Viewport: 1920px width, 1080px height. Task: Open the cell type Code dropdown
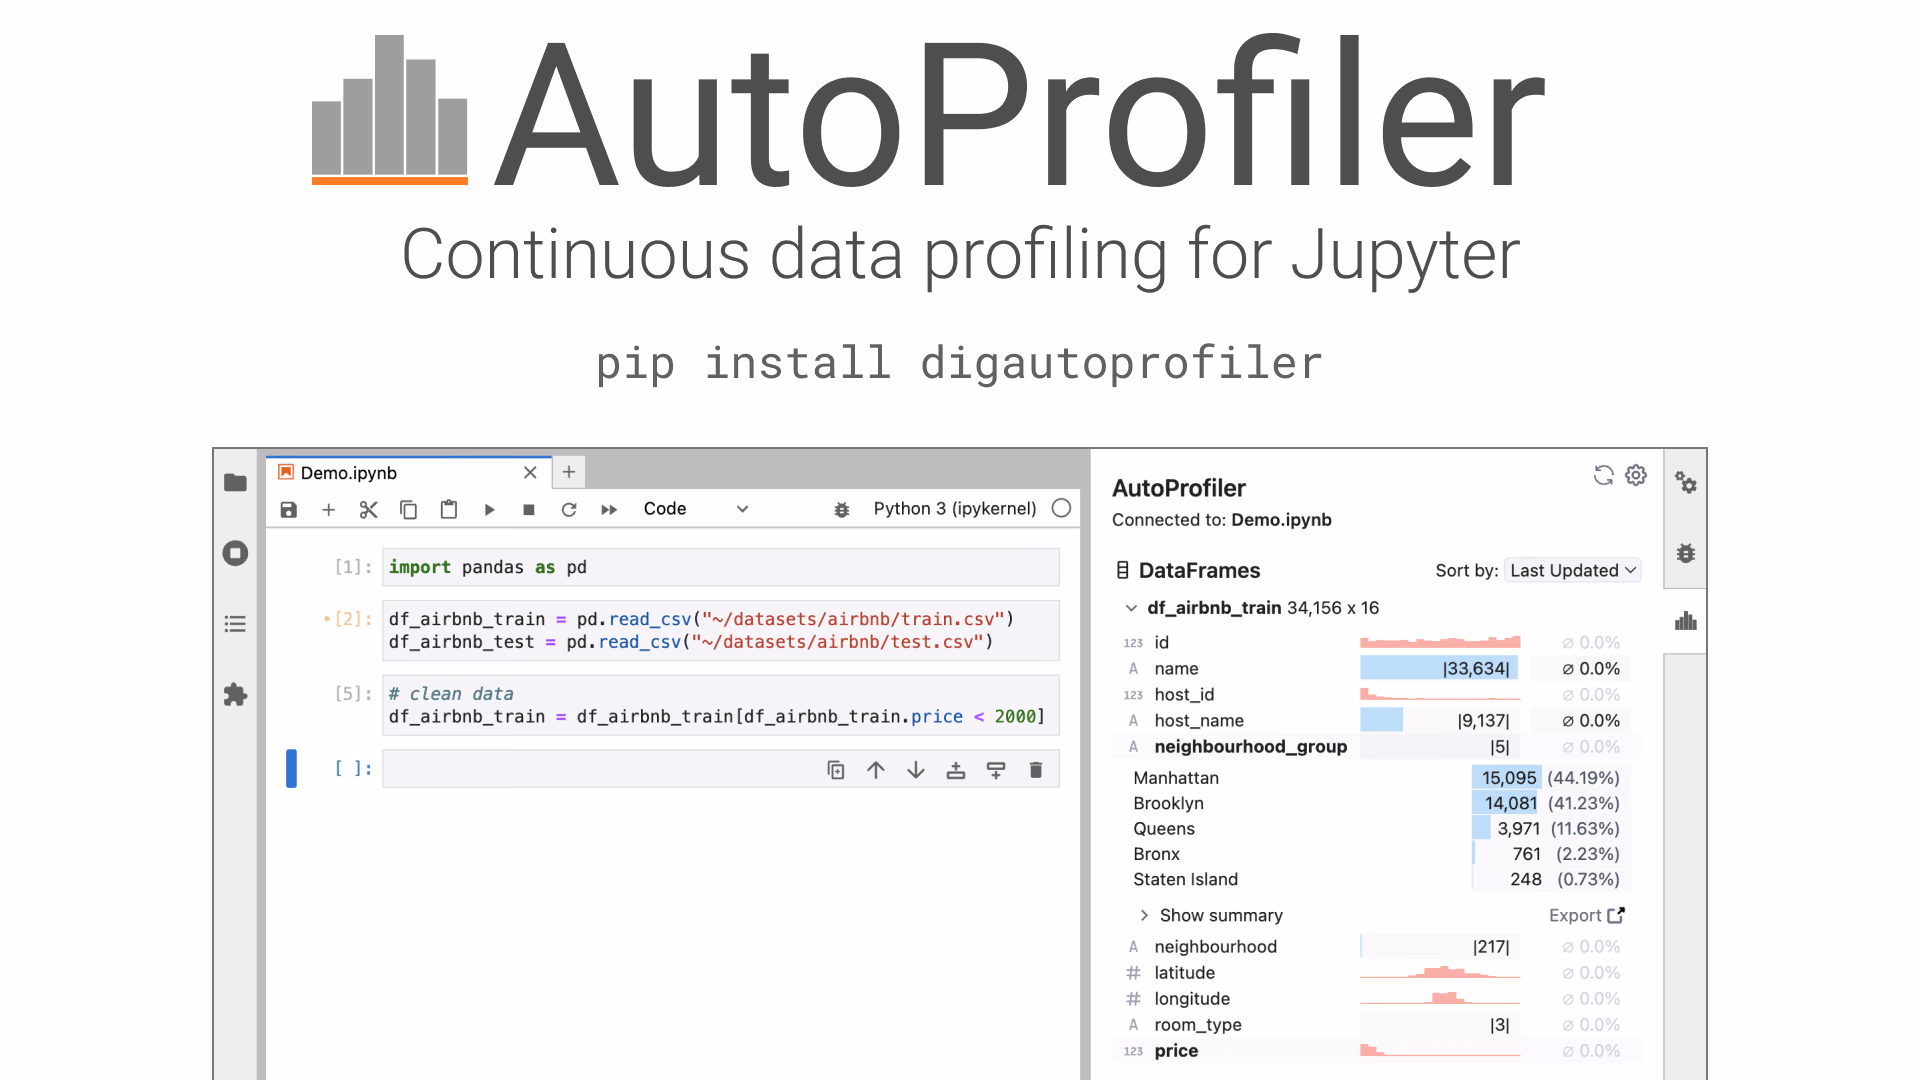(x=696, y=509)
